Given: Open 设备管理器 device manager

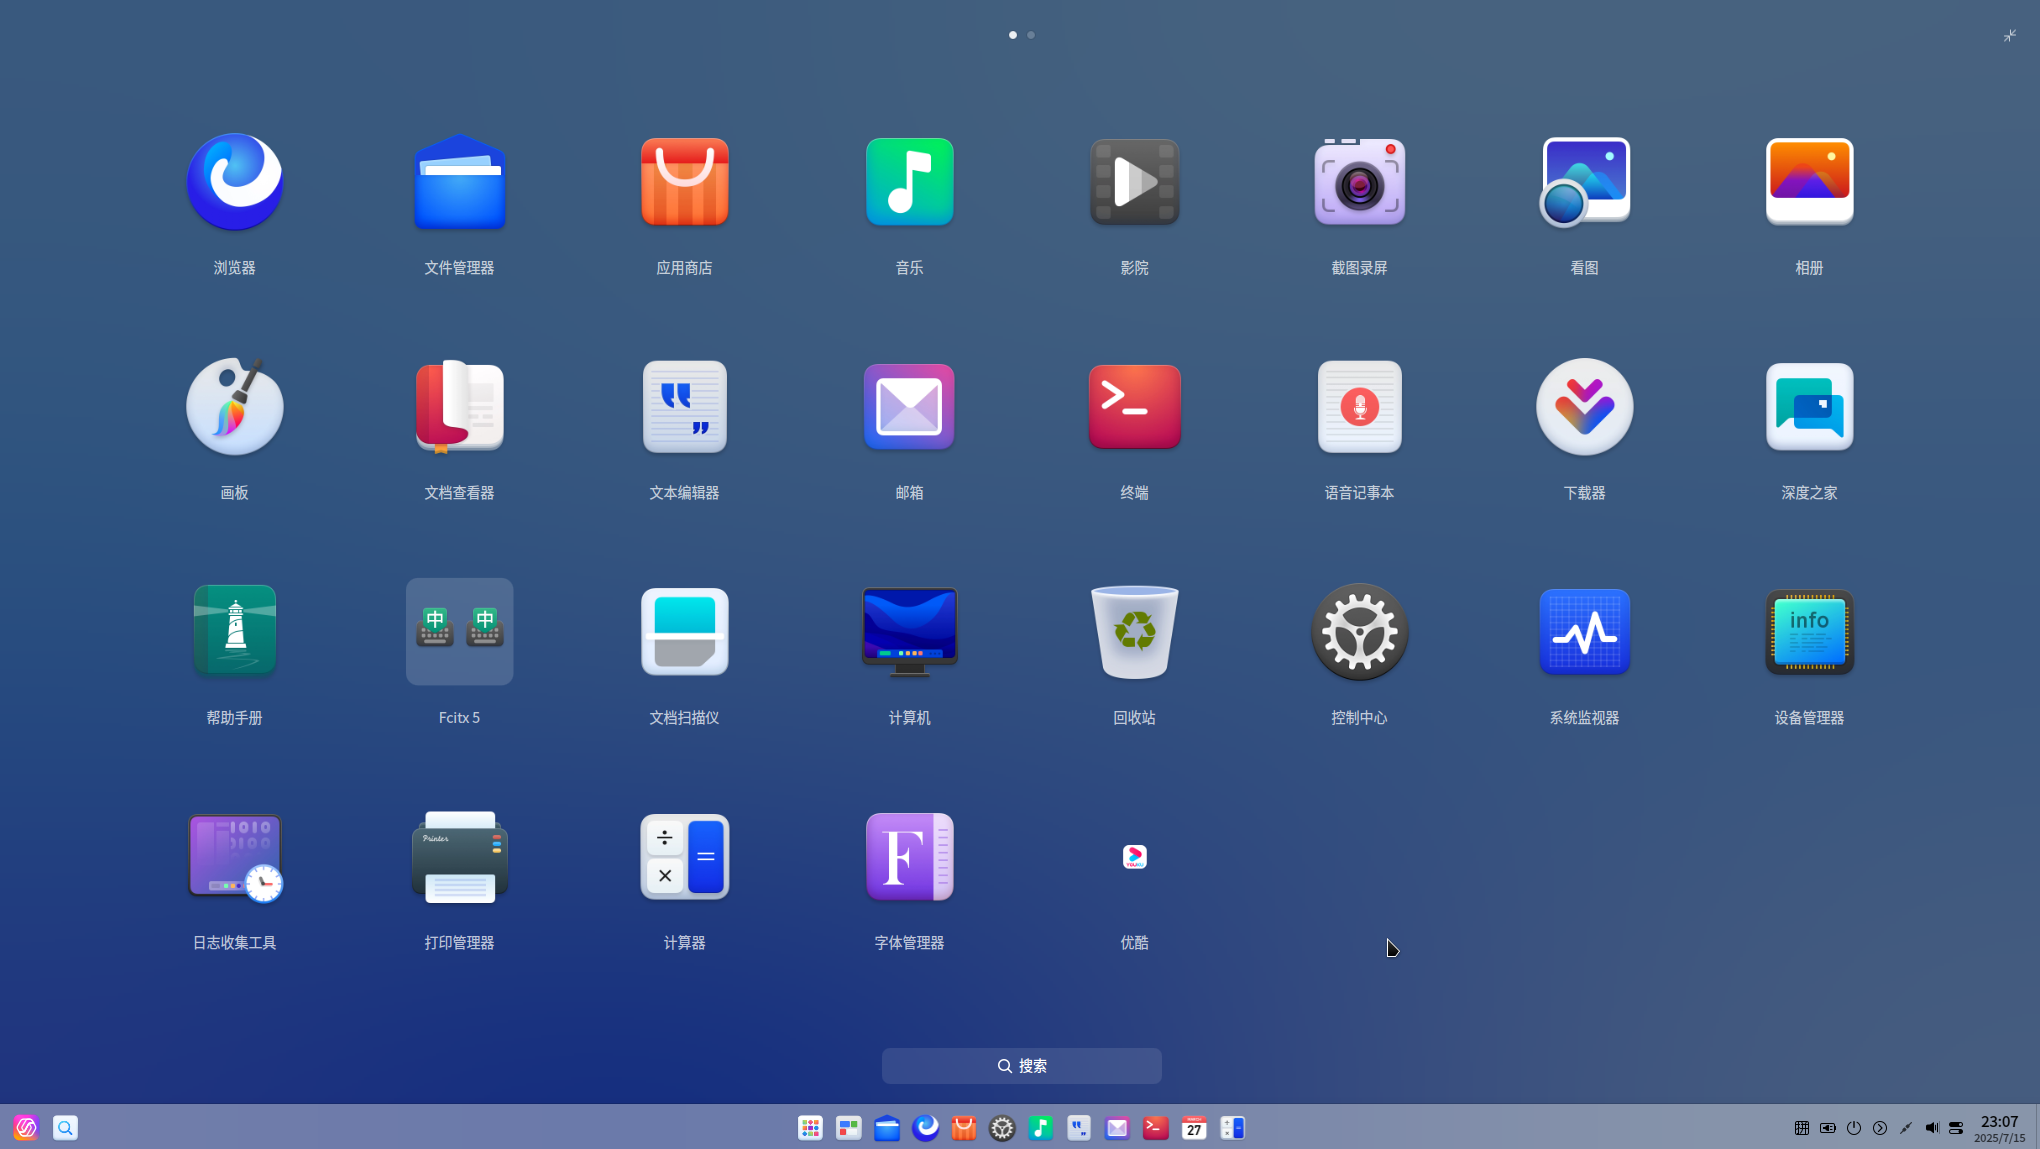Looking at the screenshot, I should coord(1809,632).
